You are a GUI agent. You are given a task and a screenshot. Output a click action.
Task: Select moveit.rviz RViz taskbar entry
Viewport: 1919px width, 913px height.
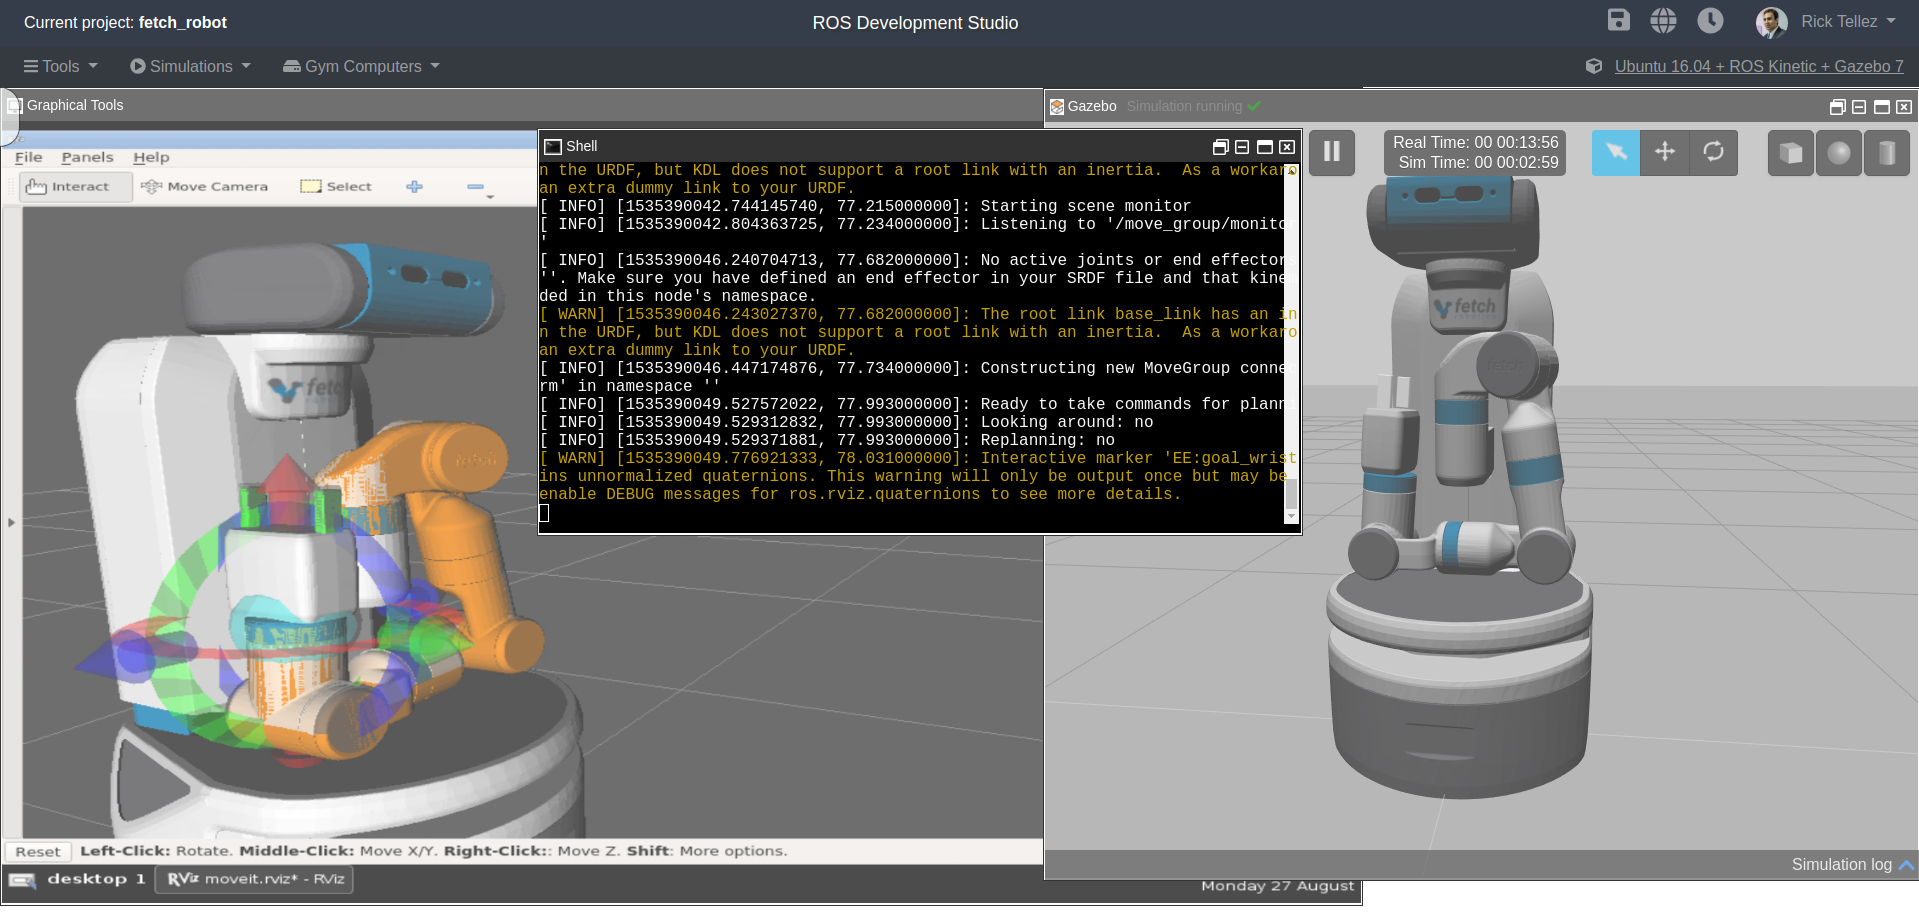pyautogui.click(x=255, y=879)
